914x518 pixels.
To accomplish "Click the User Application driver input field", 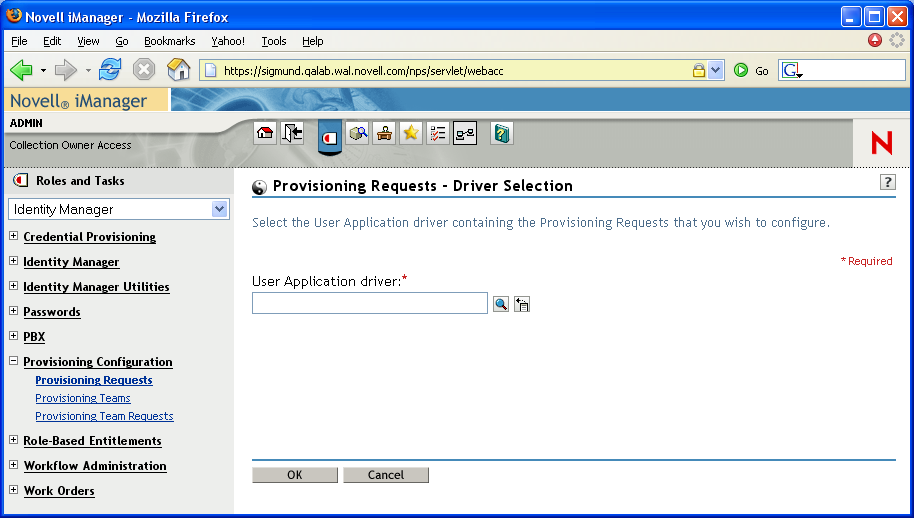I will [370, 303].
